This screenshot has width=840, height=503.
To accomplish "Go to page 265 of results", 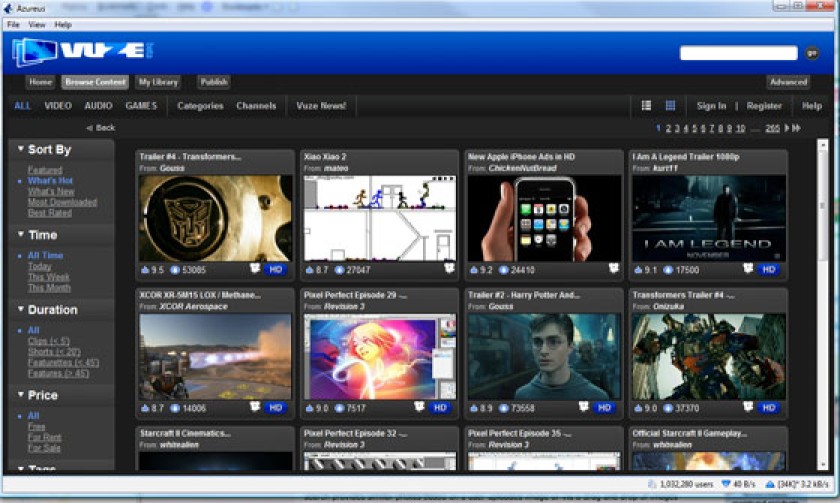I will 772,129.
